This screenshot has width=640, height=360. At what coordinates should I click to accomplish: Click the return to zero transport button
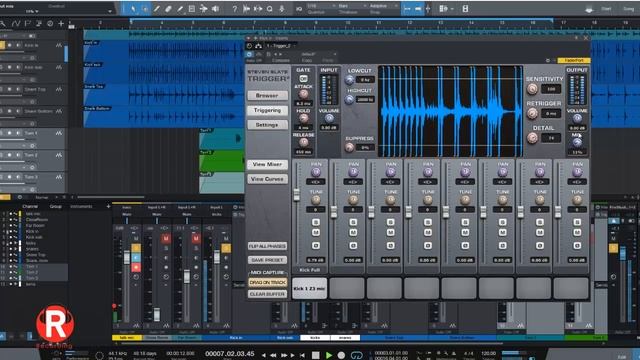coord(302,355)
